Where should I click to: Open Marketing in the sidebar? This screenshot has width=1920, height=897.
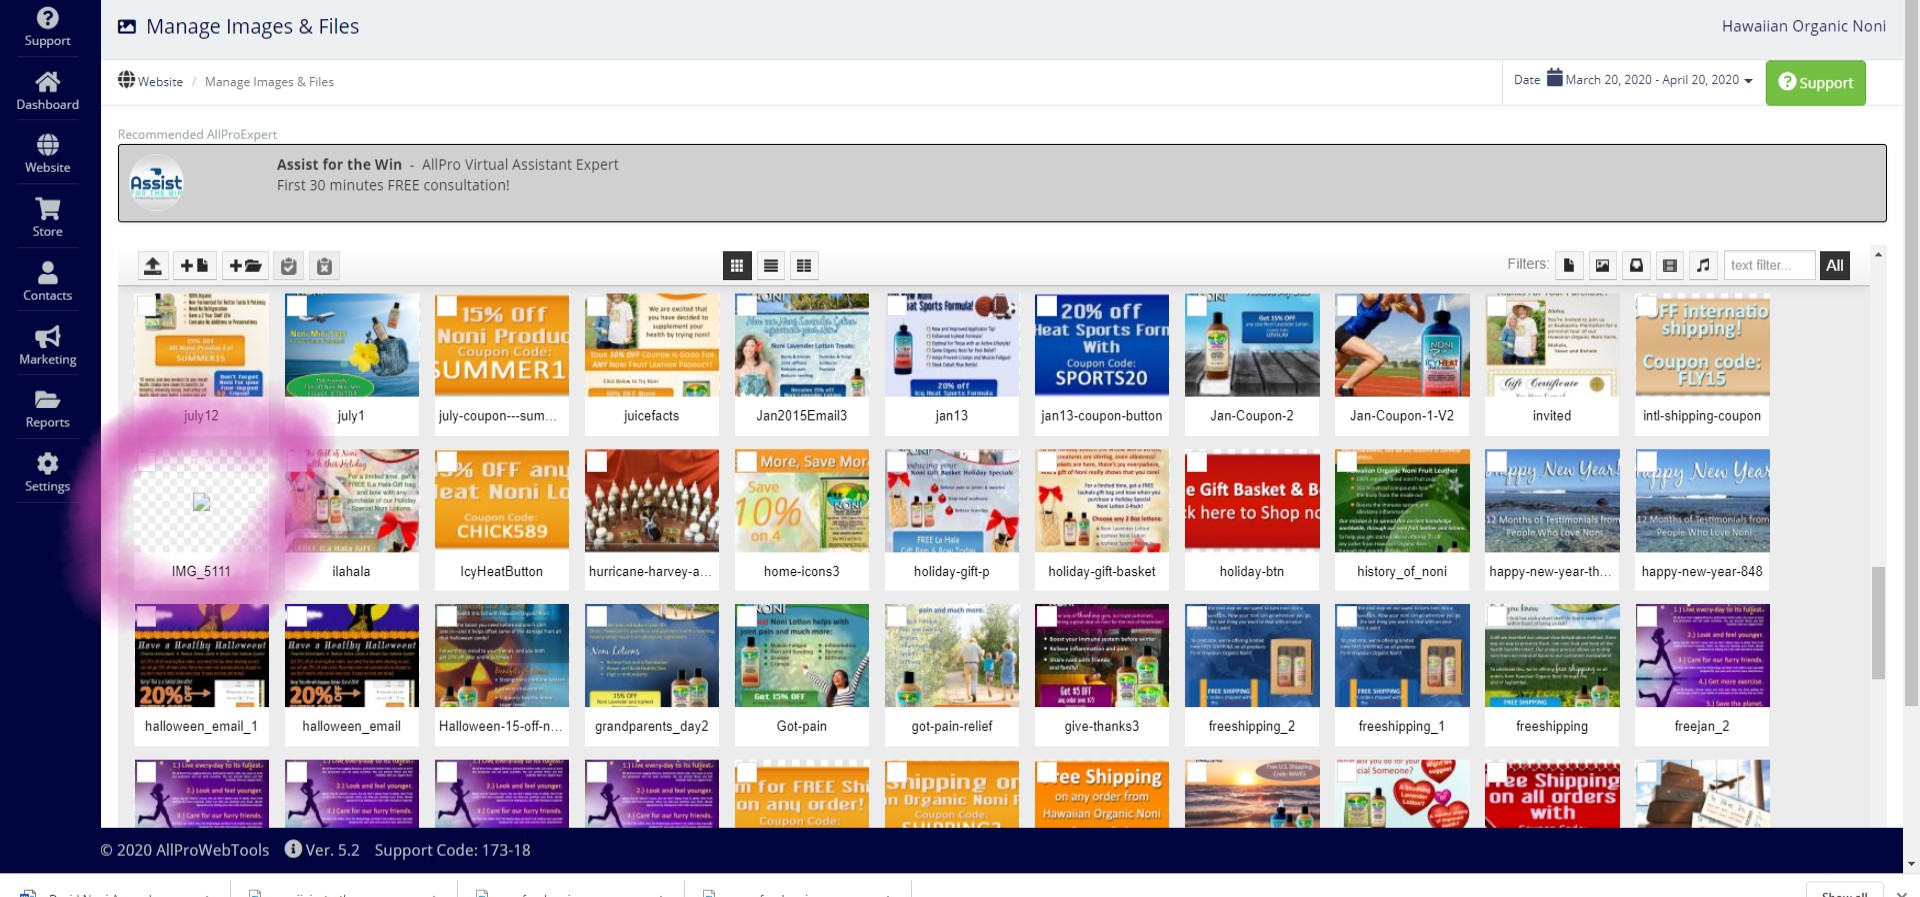[48, 346]
